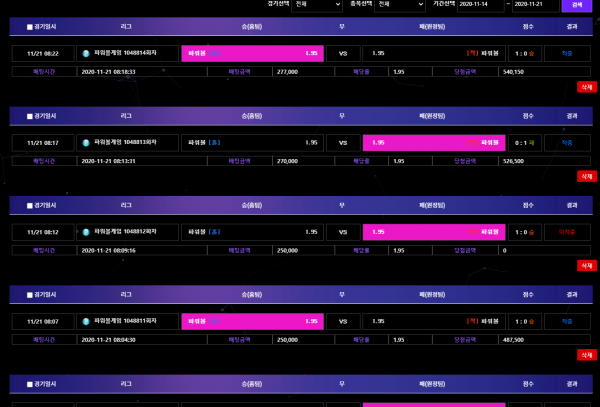Click the unselected home cell for round 1048812
The image size is (600, 407).
253,232
